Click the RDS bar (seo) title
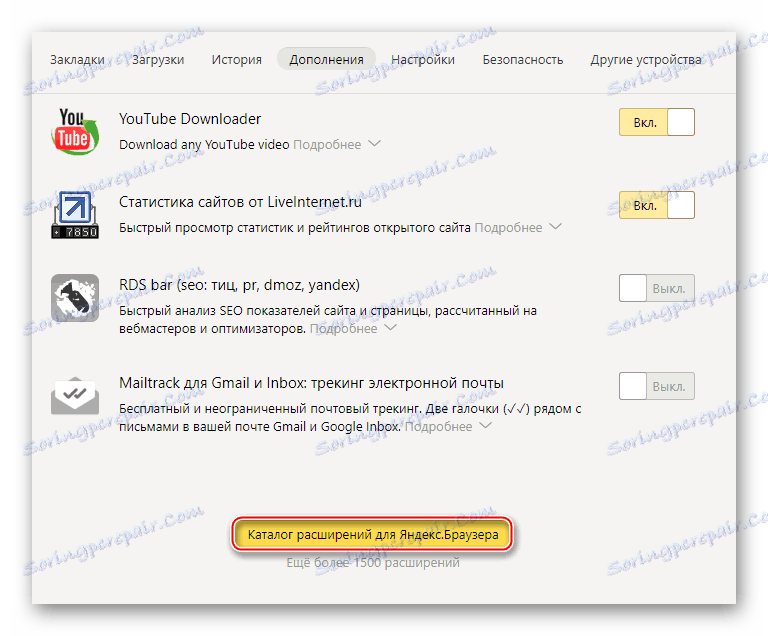Image resolution: width=768 pixels, height=636 pixels. click(x=240, y=285)
